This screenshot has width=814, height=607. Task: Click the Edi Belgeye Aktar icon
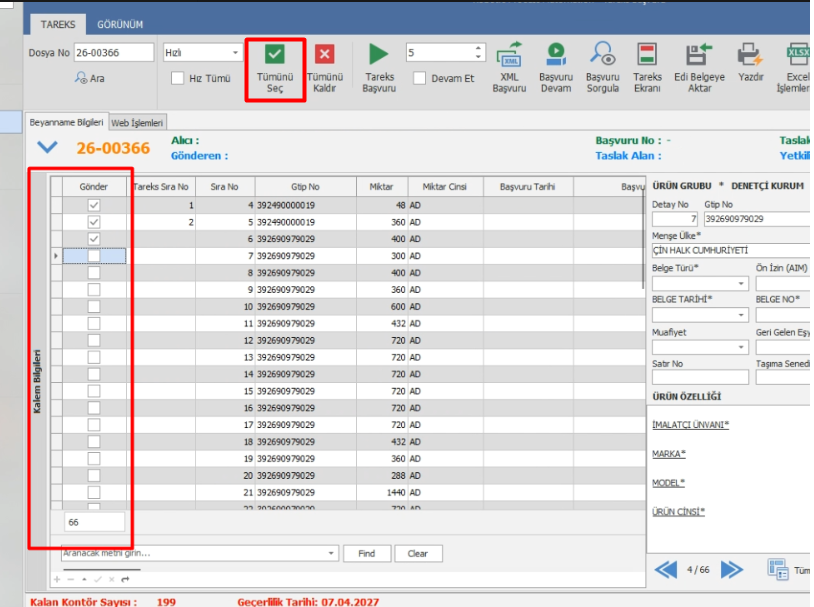(x=698, y=54)
